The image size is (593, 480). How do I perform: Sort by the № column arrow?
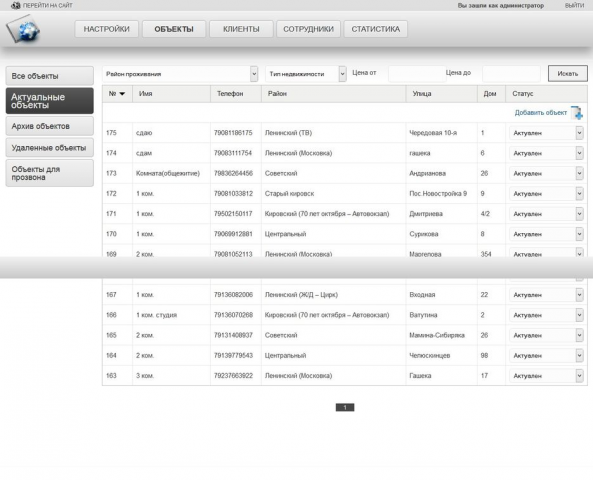pyautogui.click(x=122, y=94)
